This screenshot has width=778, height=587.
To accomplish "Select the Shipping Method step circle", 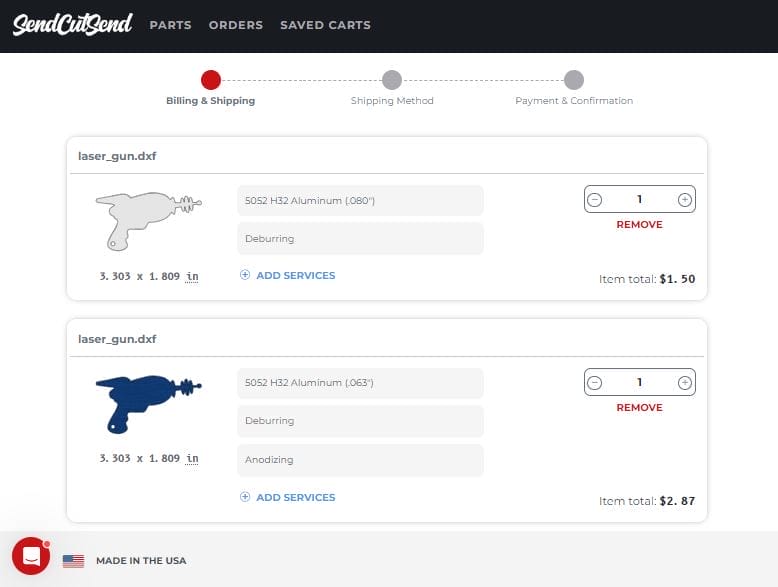I will pos(392,80).
